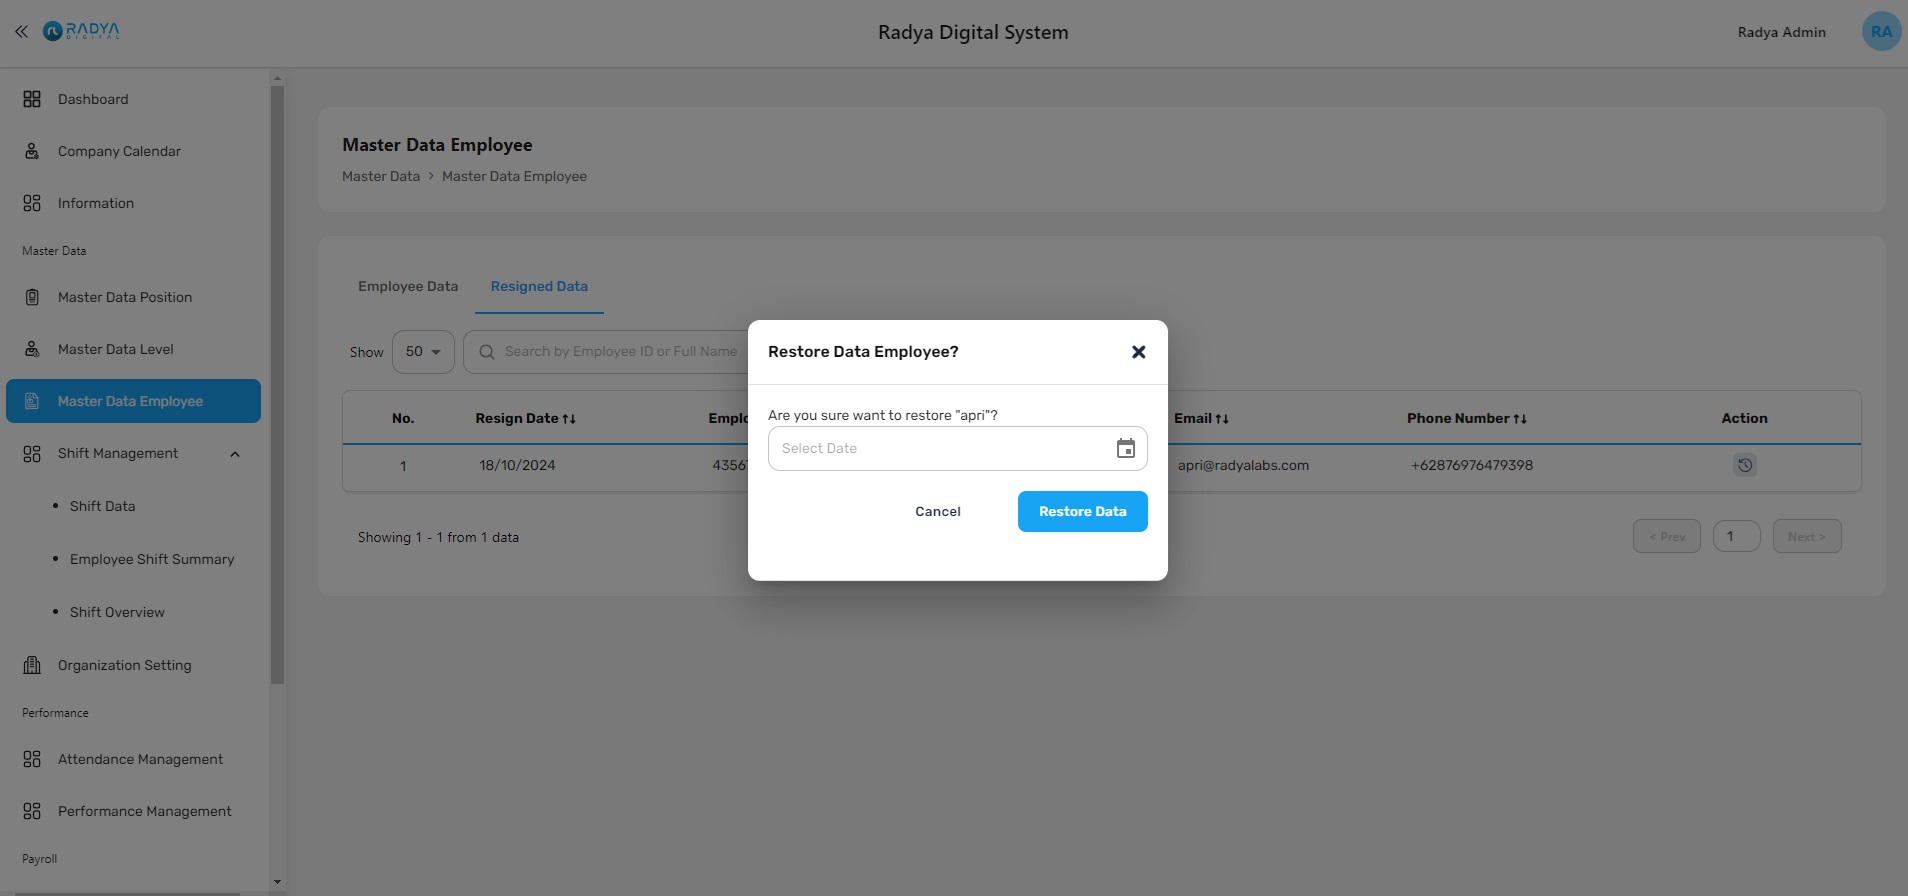Image resolution: width=1908 pixels, height=896 pixels.
Task: Sort by Phone Number column arrows
Action: 1520,419
